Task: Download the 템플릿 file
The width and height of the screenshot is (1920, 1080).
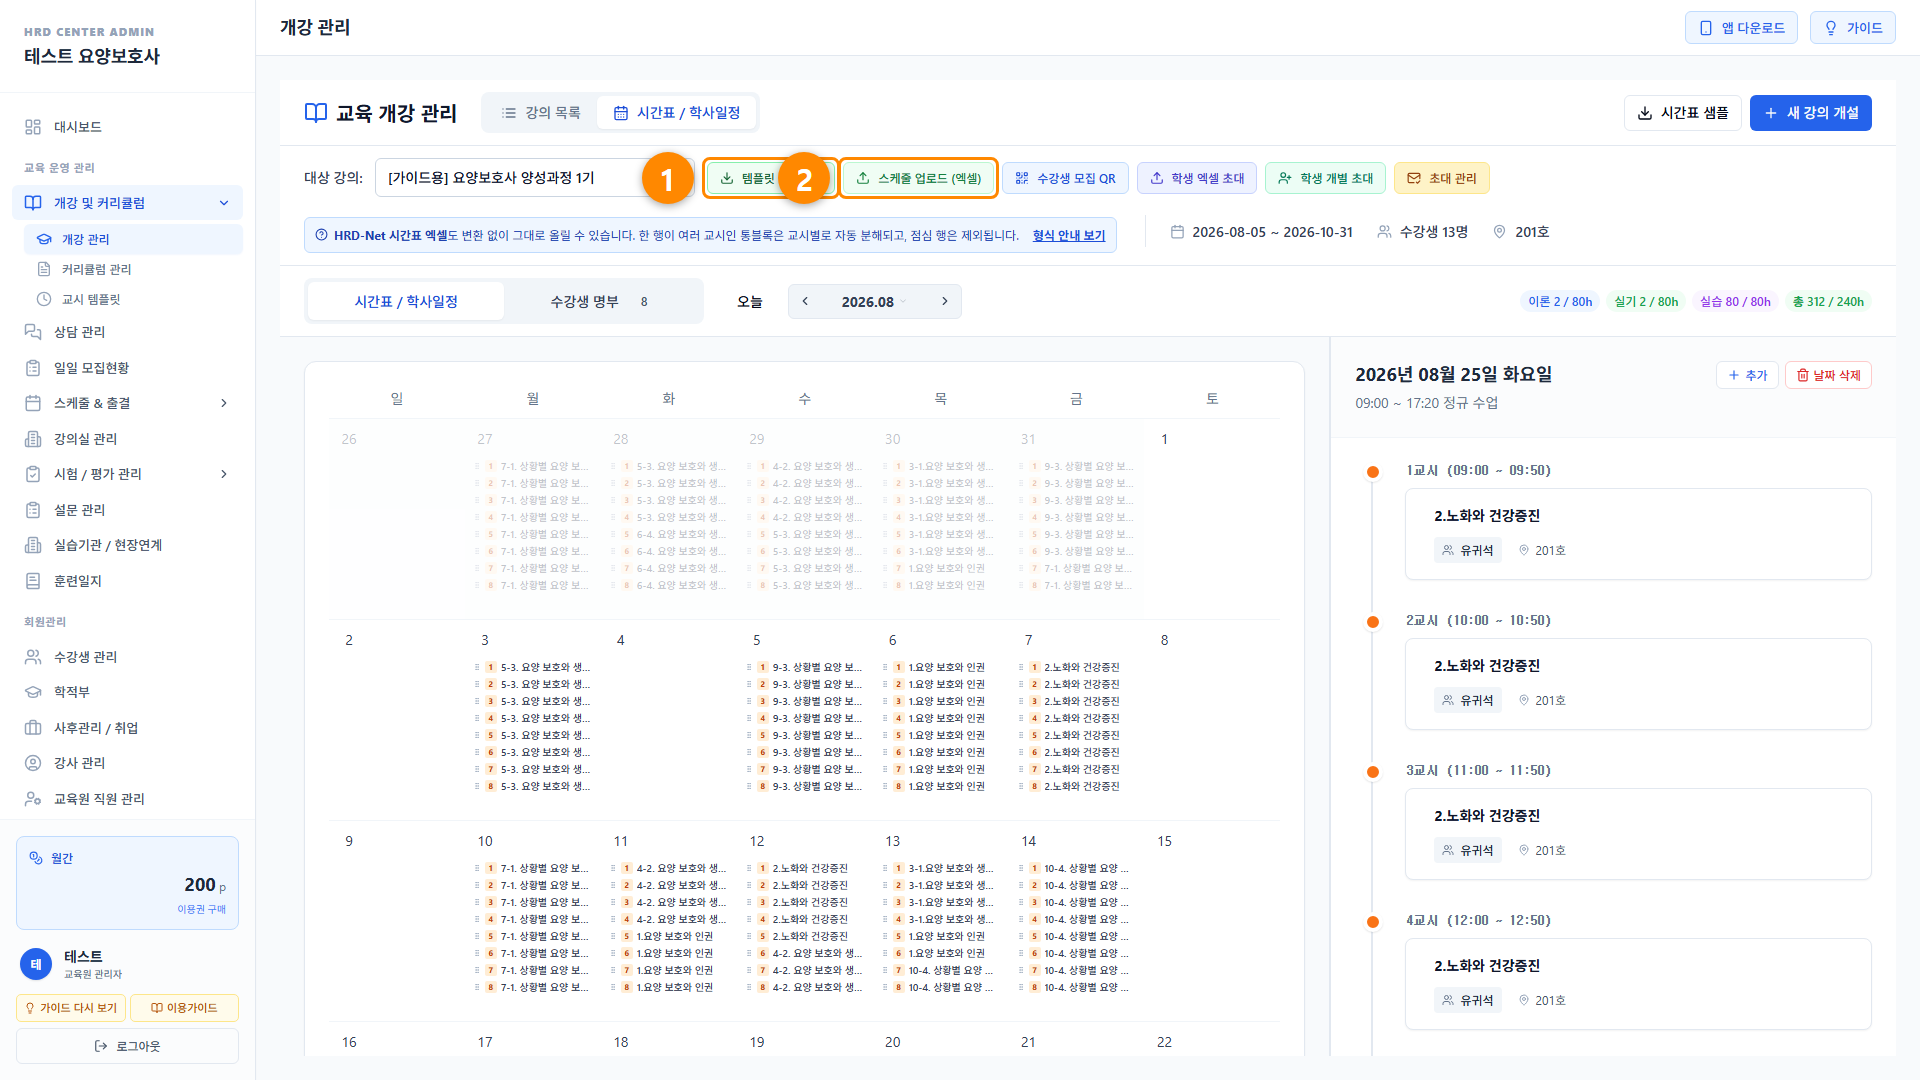Action: tap(750, 178)
